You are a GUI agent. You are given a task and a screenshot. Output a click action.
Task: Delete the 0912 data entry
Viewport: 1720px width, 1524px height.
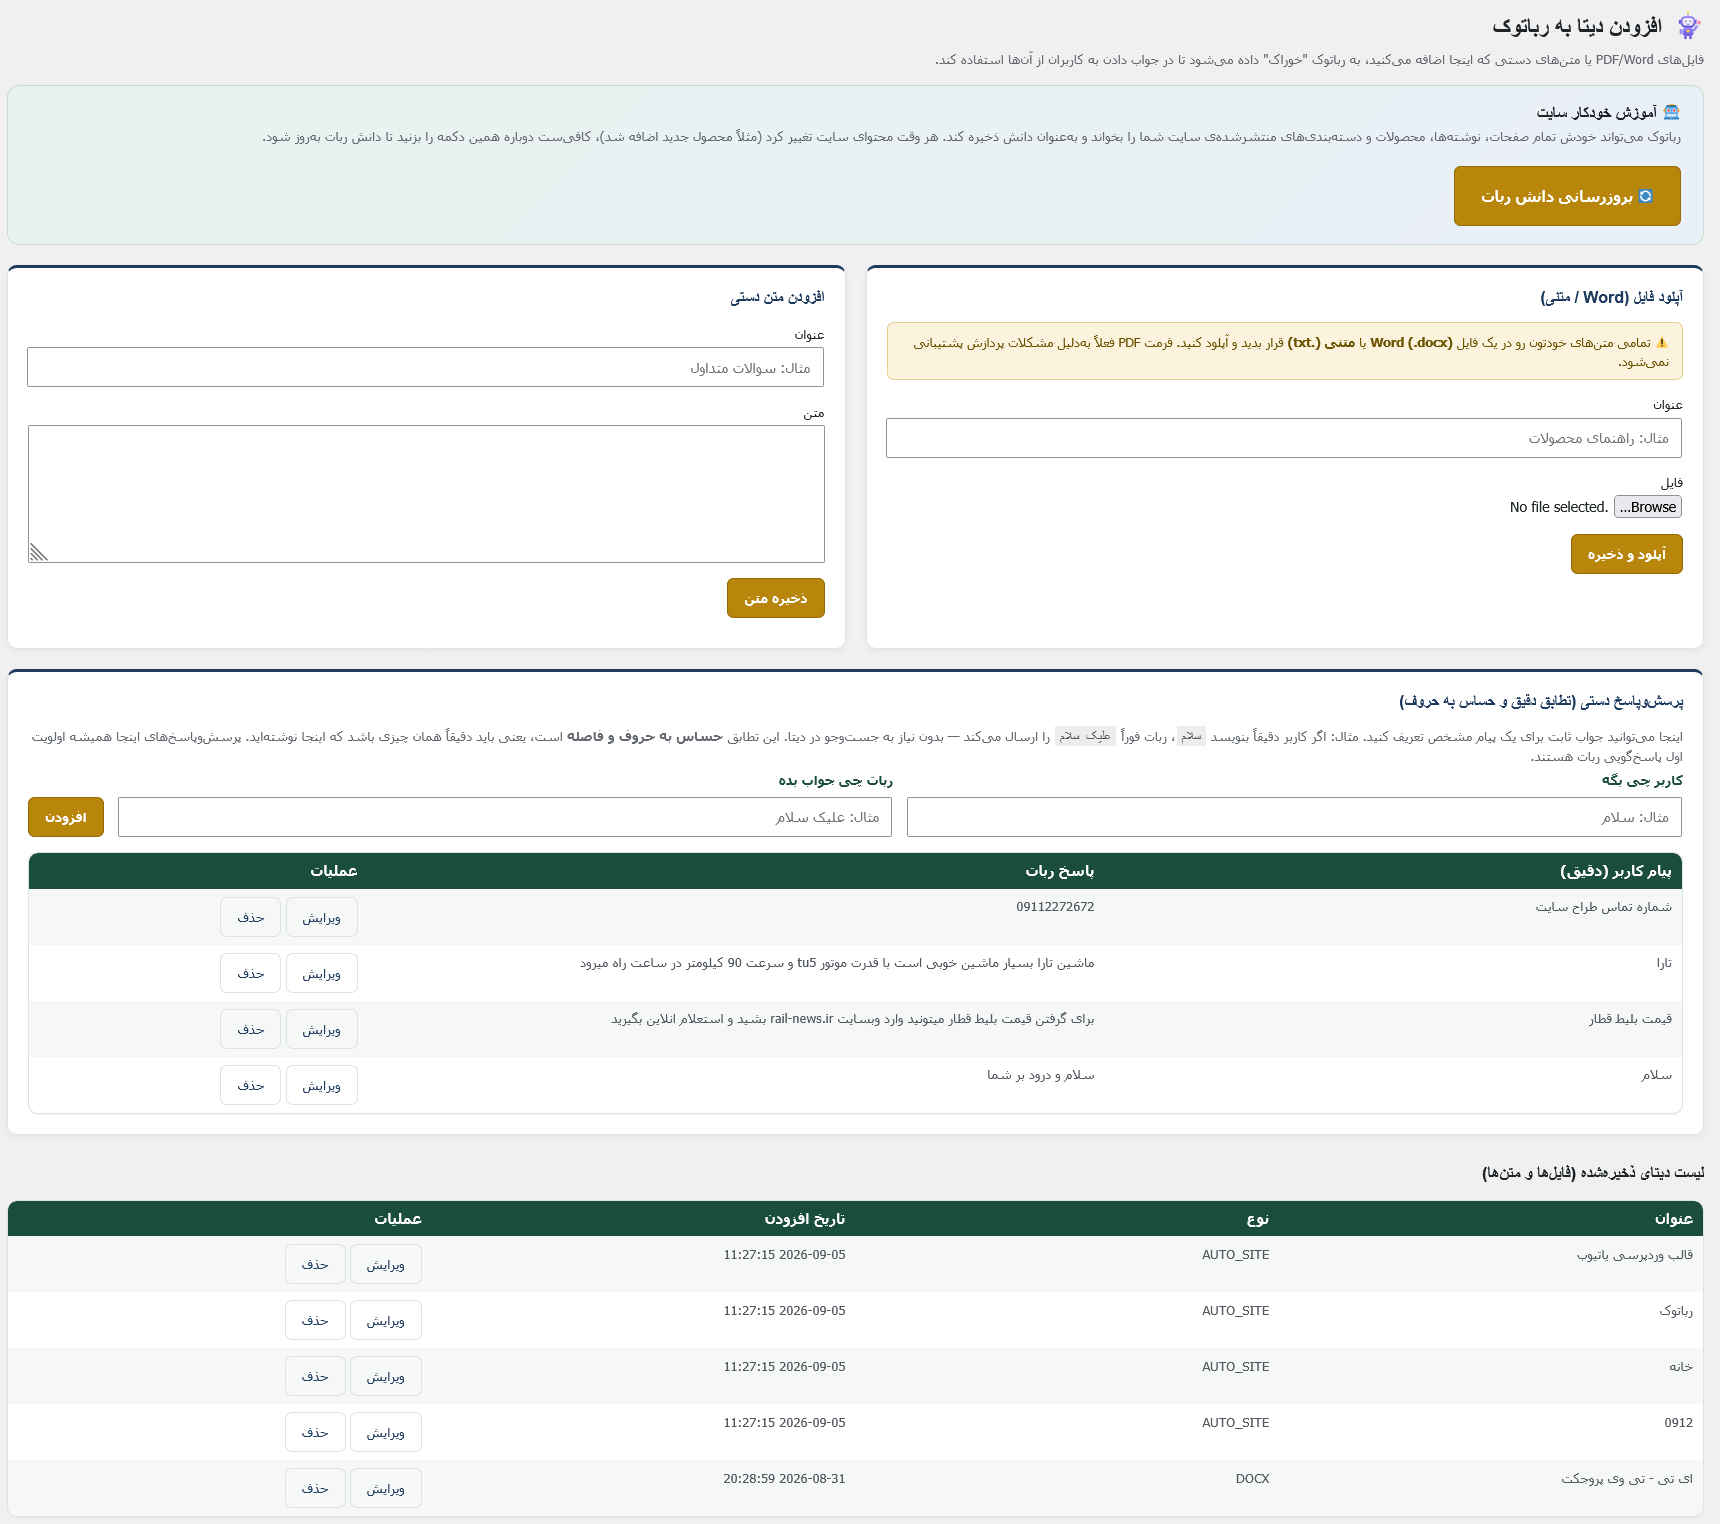click(315, 1432)
